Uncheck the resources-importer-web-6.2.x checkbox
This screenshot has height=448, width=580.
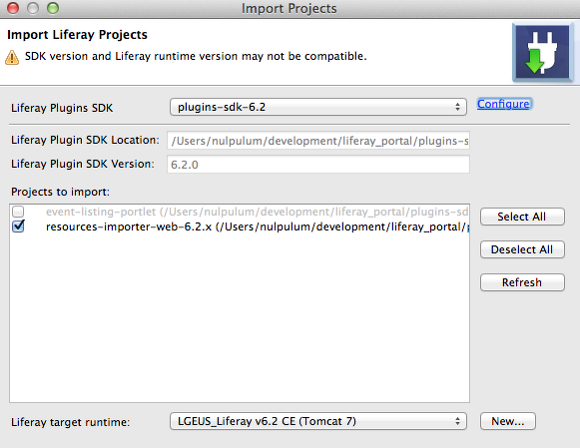18,226
